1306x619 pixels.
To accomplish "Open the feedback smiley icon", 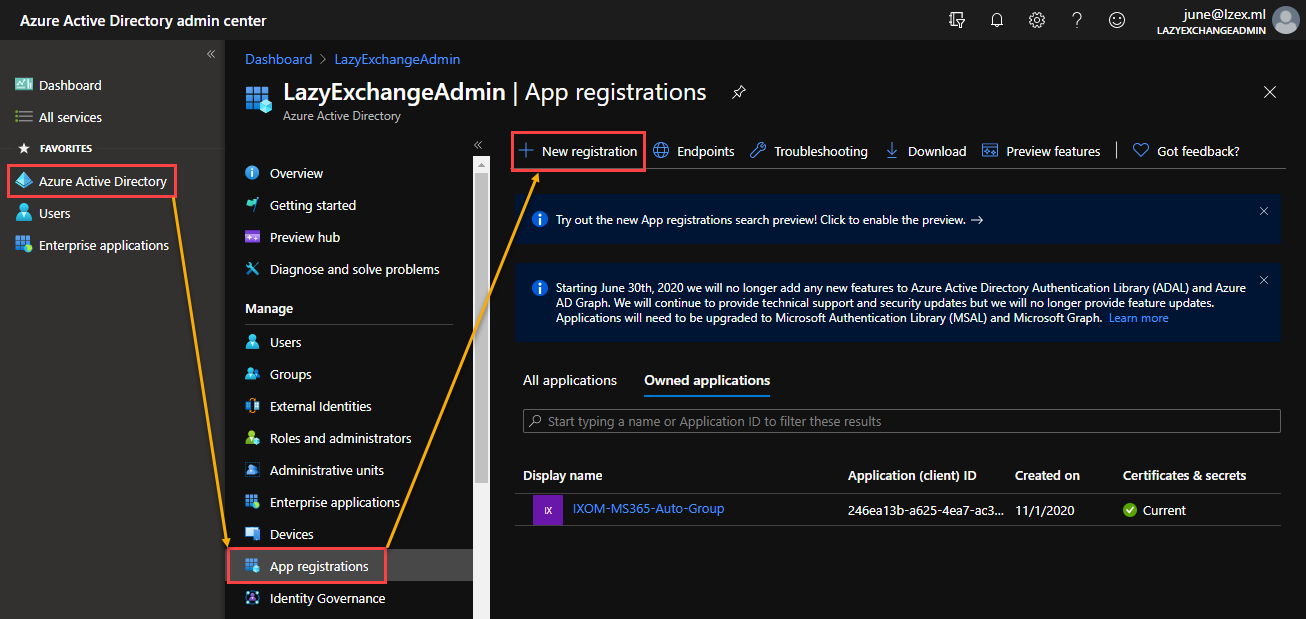I will (1117, 20).
